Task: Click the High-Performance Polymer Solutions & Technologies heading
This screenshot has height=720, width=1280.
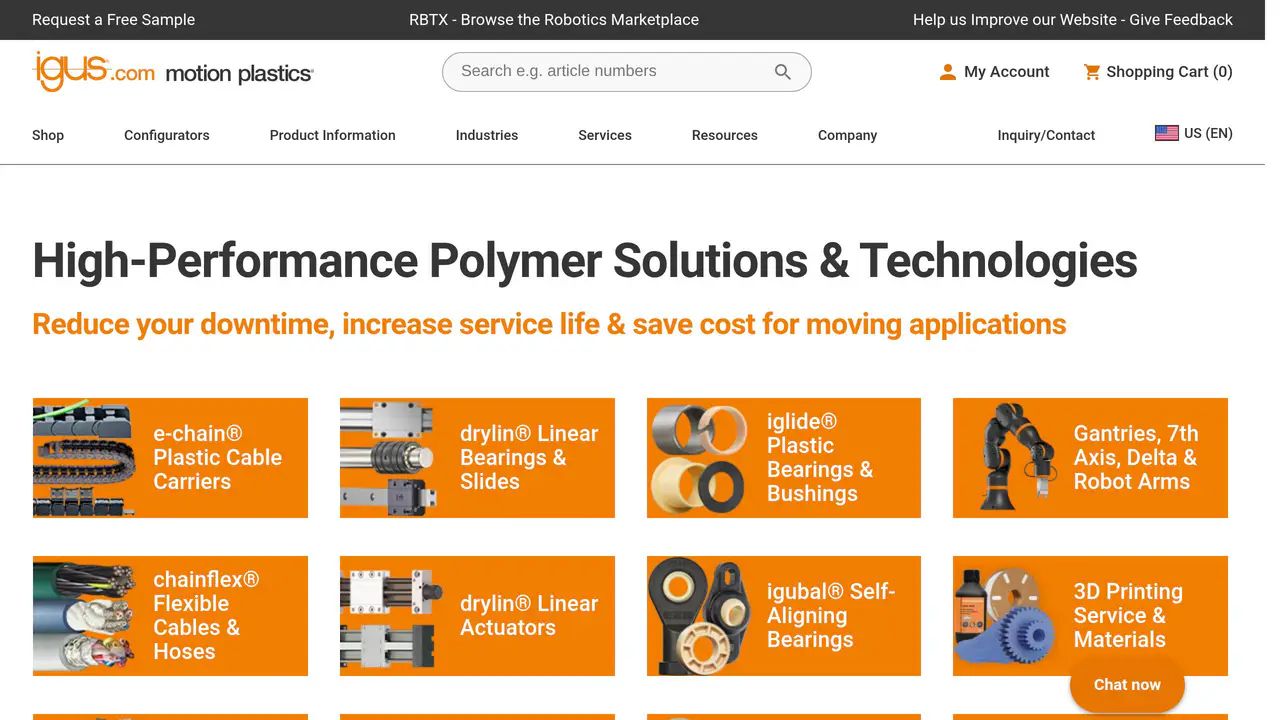Action: (585, 261)
